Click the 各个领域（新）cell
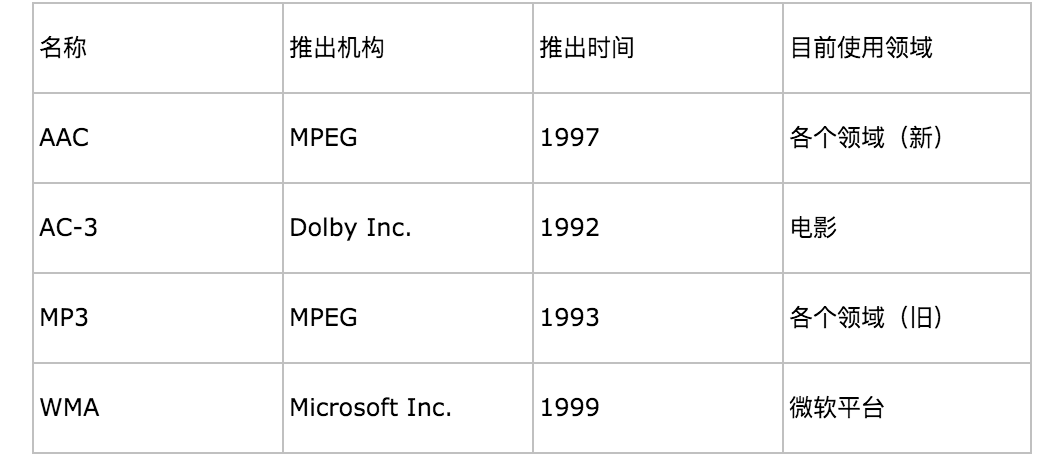Viewport: 1052px width, 472px height. [866, 137]
